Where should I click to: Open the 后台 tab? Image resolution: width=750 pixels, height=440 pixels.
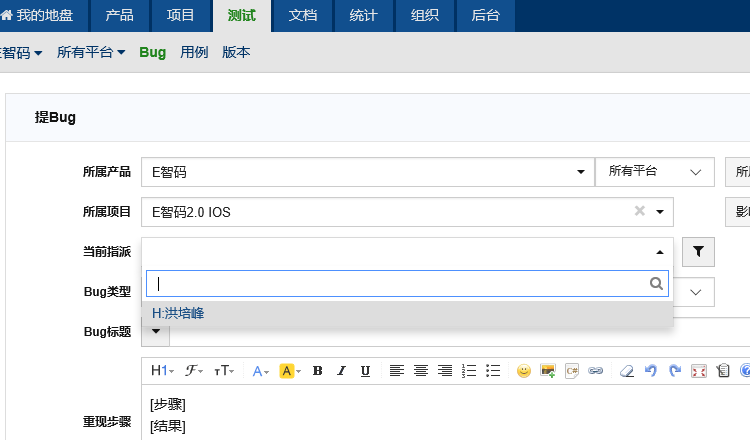[485, 15]
